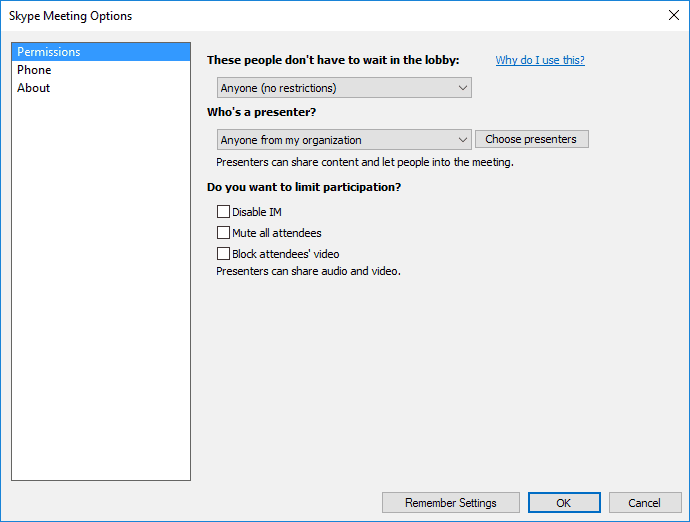Click the Choose presenters button
The height and width of the screenshot is (522, 690).
coord(531,140)
